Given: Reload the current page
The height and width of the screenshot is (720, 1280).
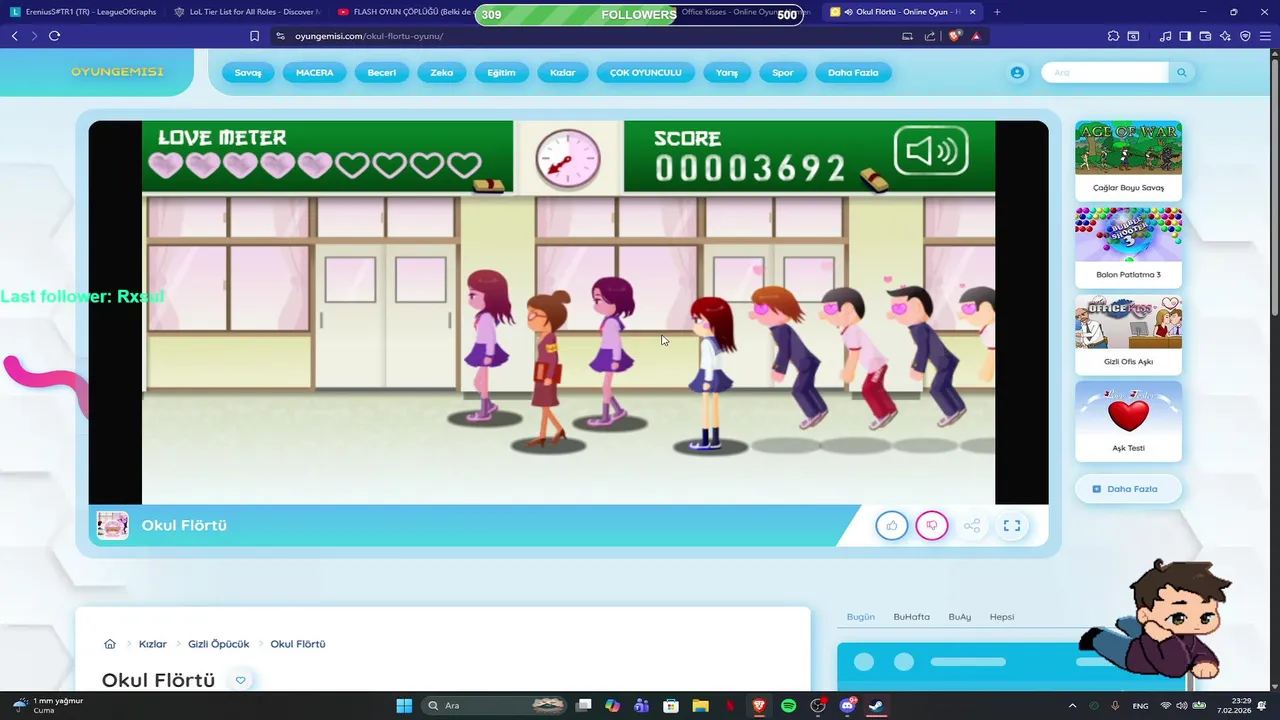Looking at the screenshot, I should (54, 36).
